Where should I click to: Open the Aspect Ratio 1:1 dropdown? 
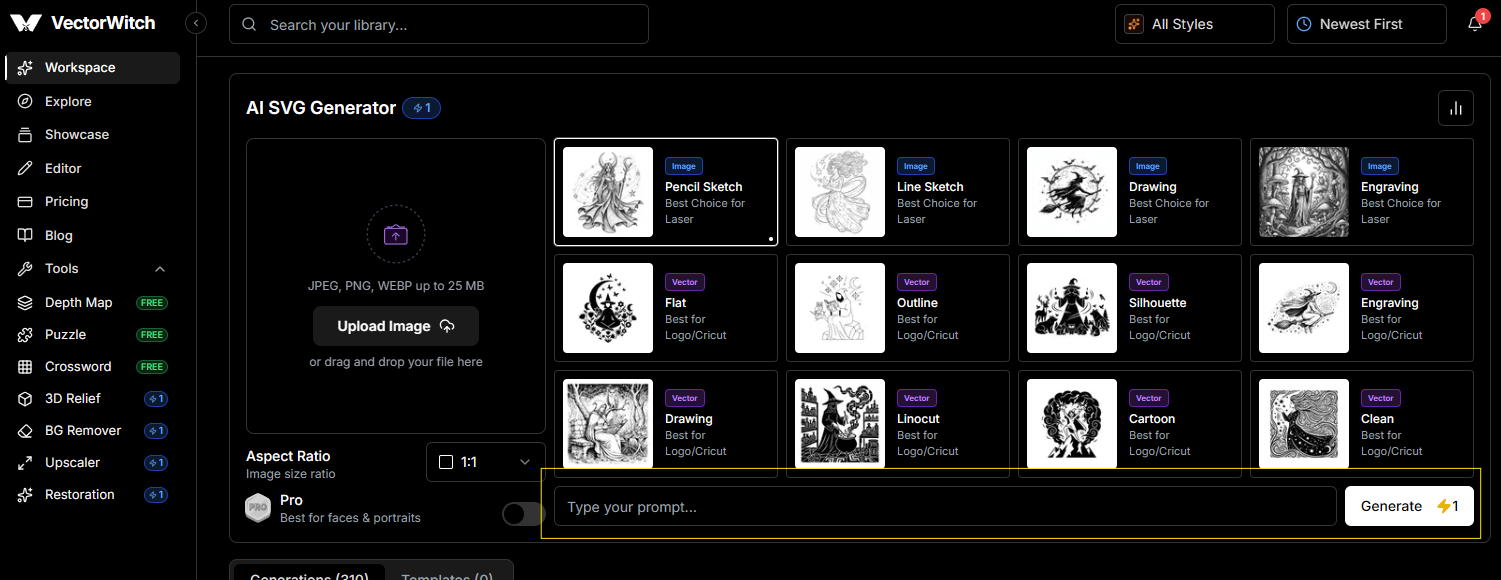486,462
